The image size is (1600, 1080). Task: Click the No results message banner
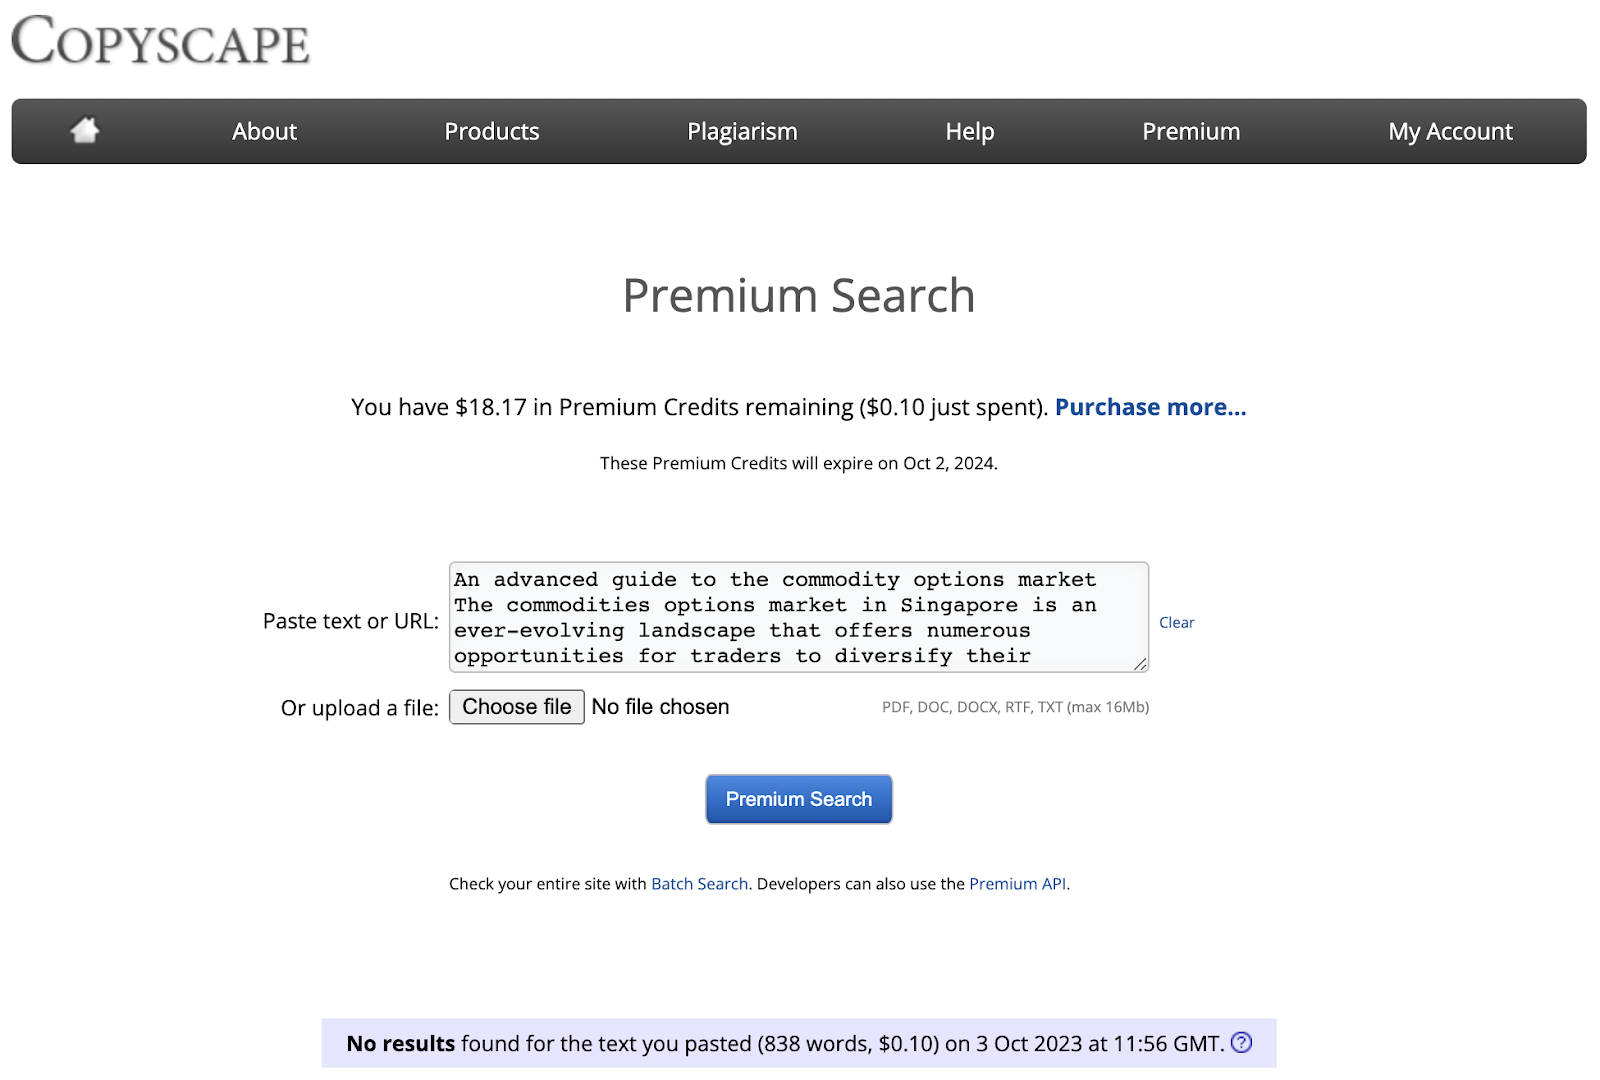798,1043
